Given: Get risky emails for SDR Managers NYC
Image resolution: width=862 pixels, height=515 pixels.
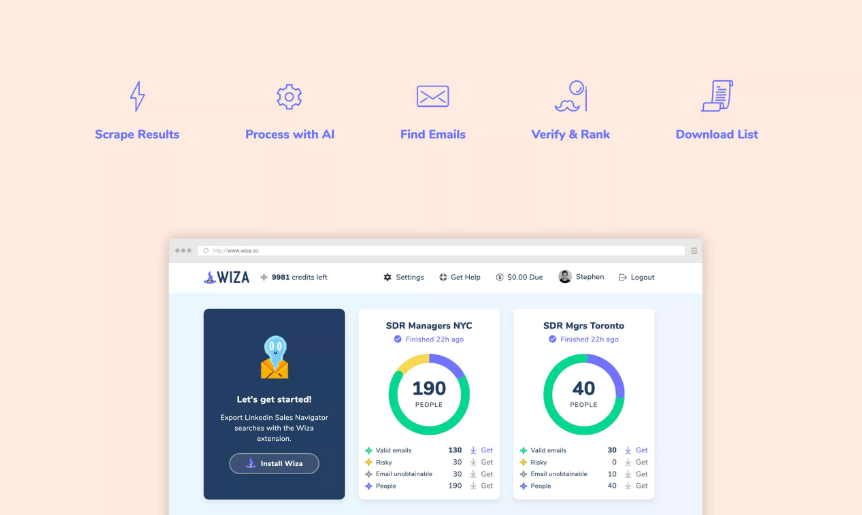Looking at the screenshot, I should [x=482, y=462].
